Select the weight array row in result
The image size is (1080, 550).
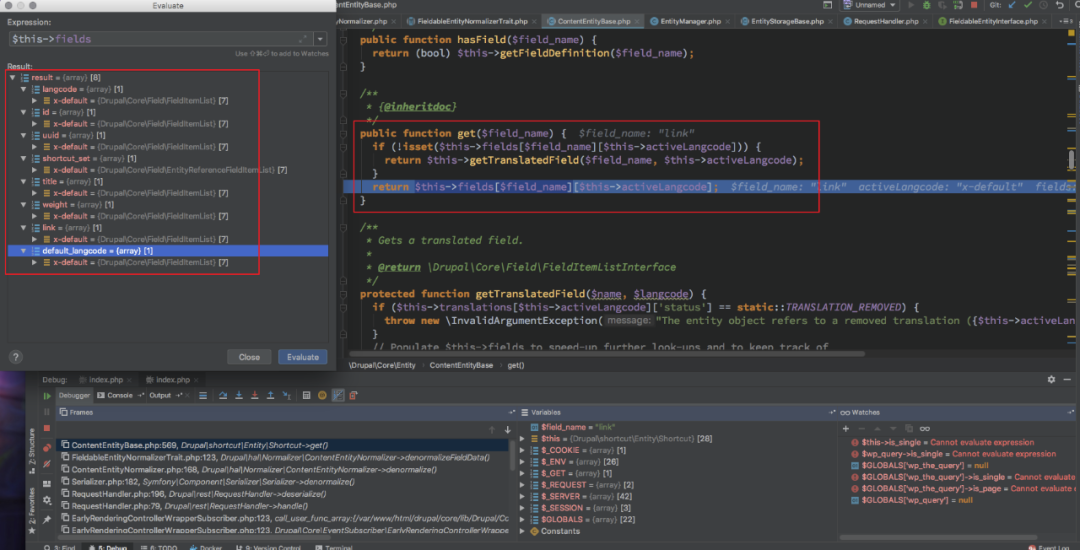167,204
